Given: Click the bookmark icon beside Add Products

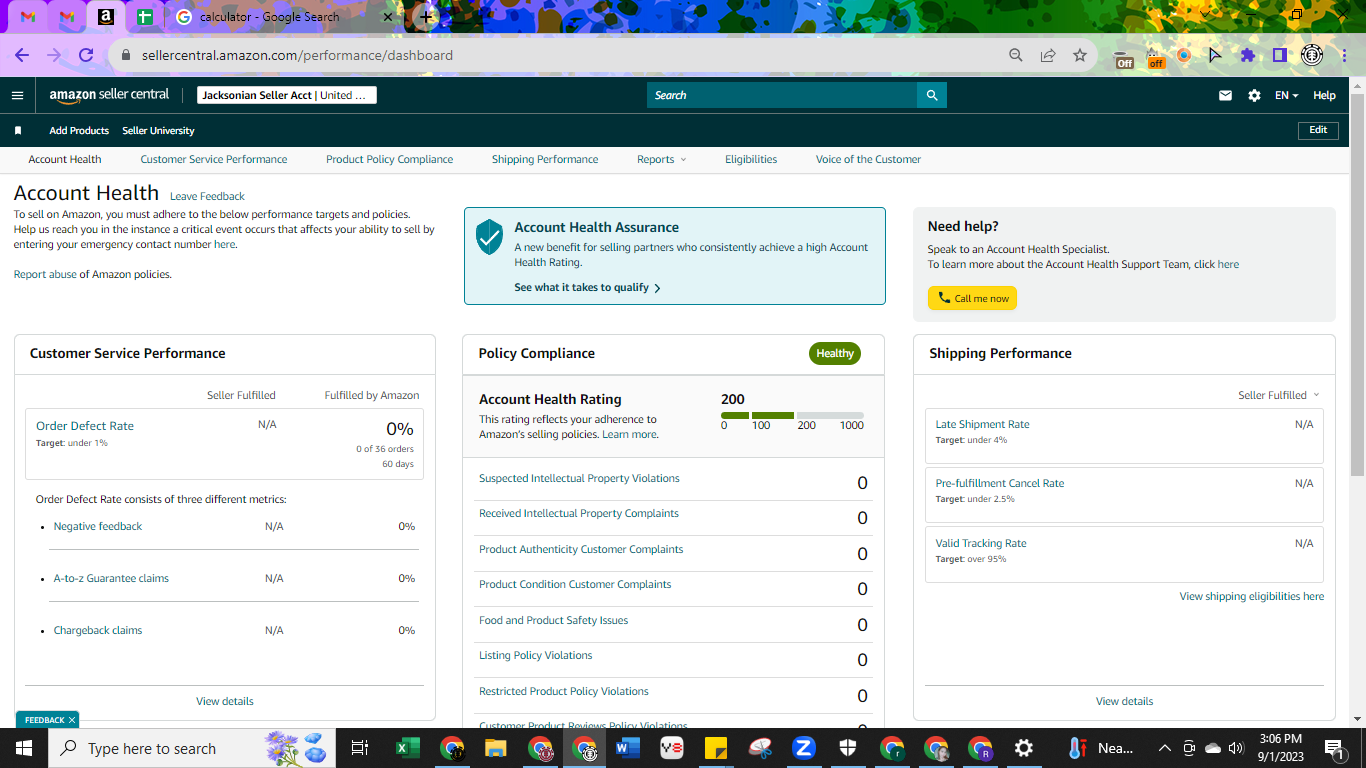Looking at the screenshot, I should (18, 130).
